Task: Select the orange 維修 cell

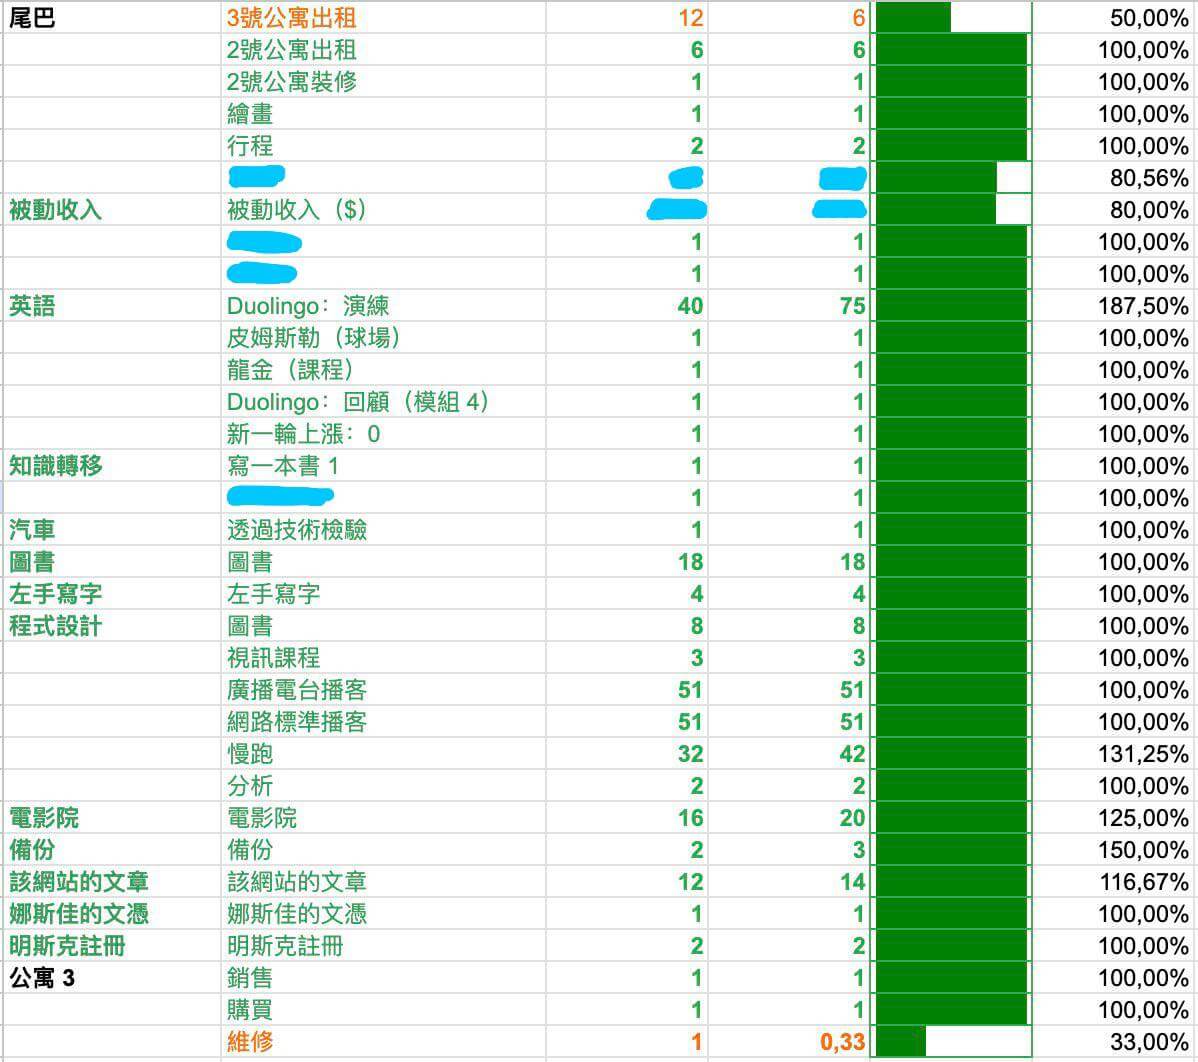Action: point(384,1042)
